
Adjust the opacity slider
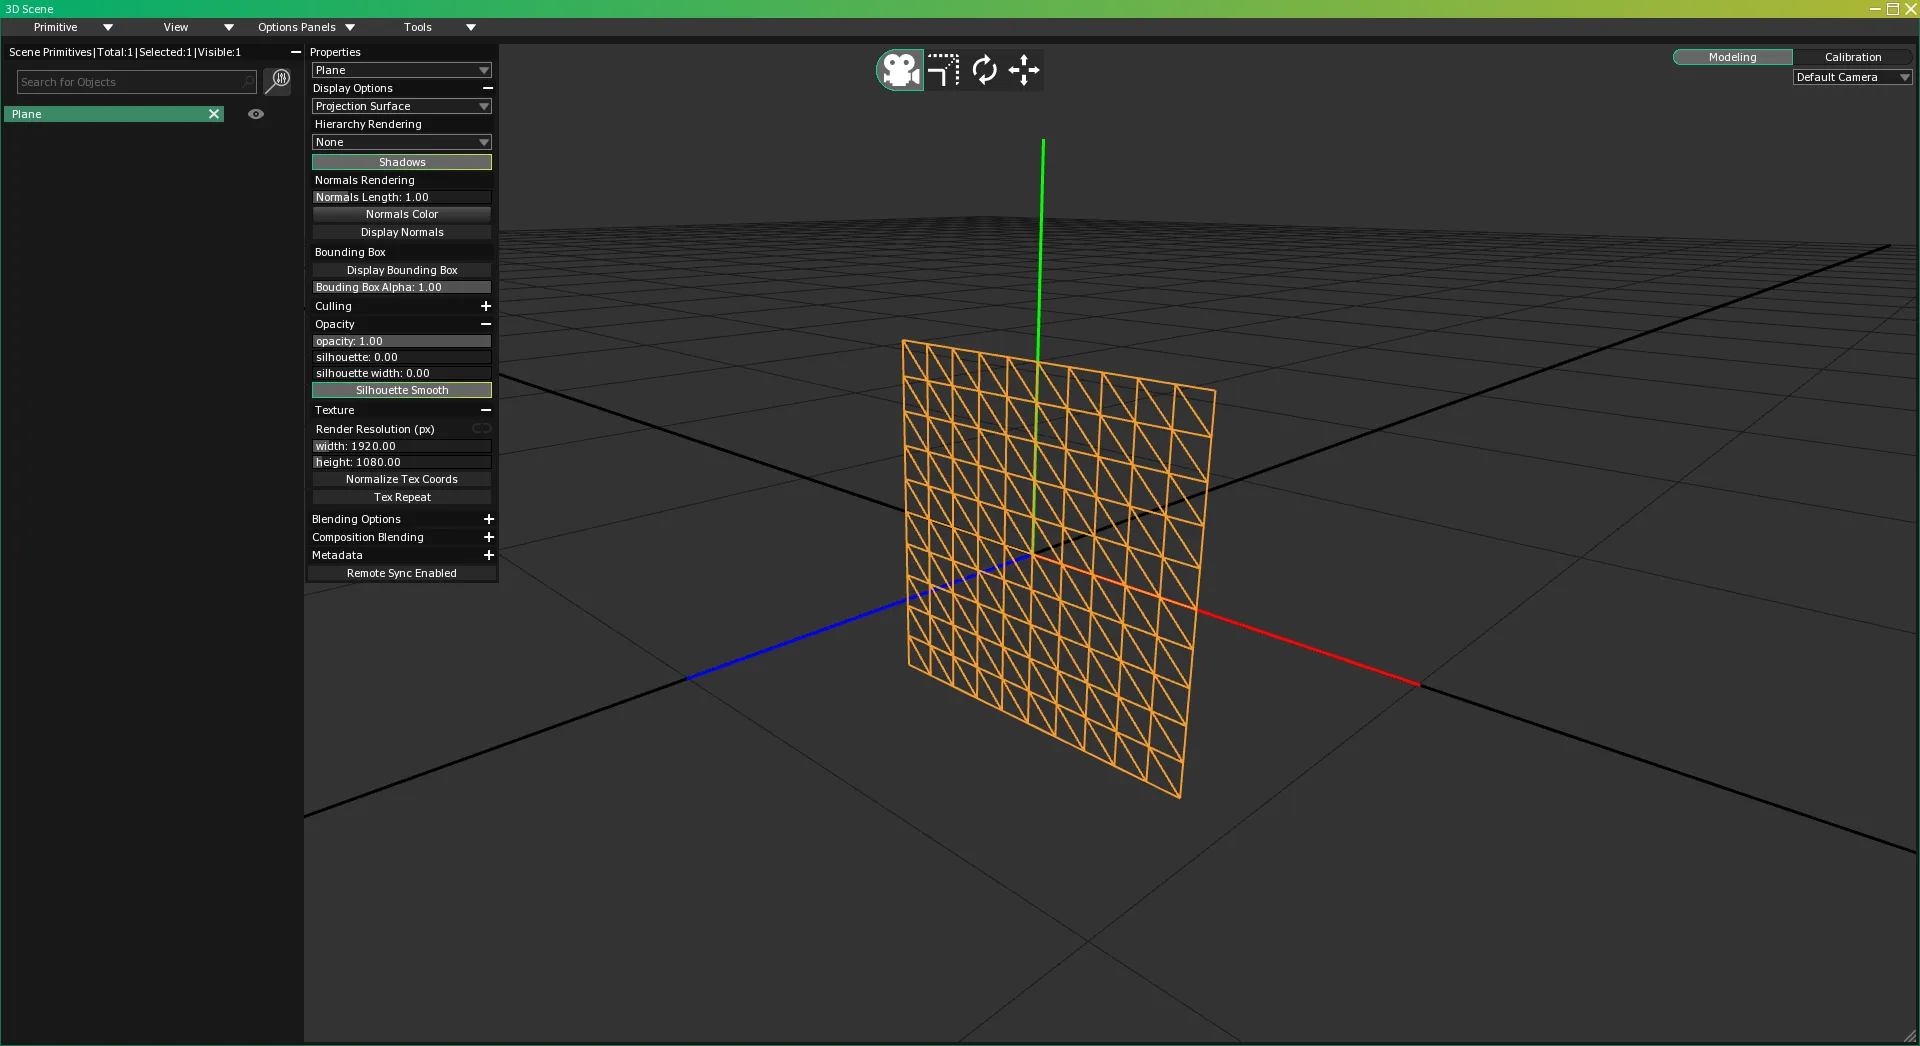pos(402,341)
